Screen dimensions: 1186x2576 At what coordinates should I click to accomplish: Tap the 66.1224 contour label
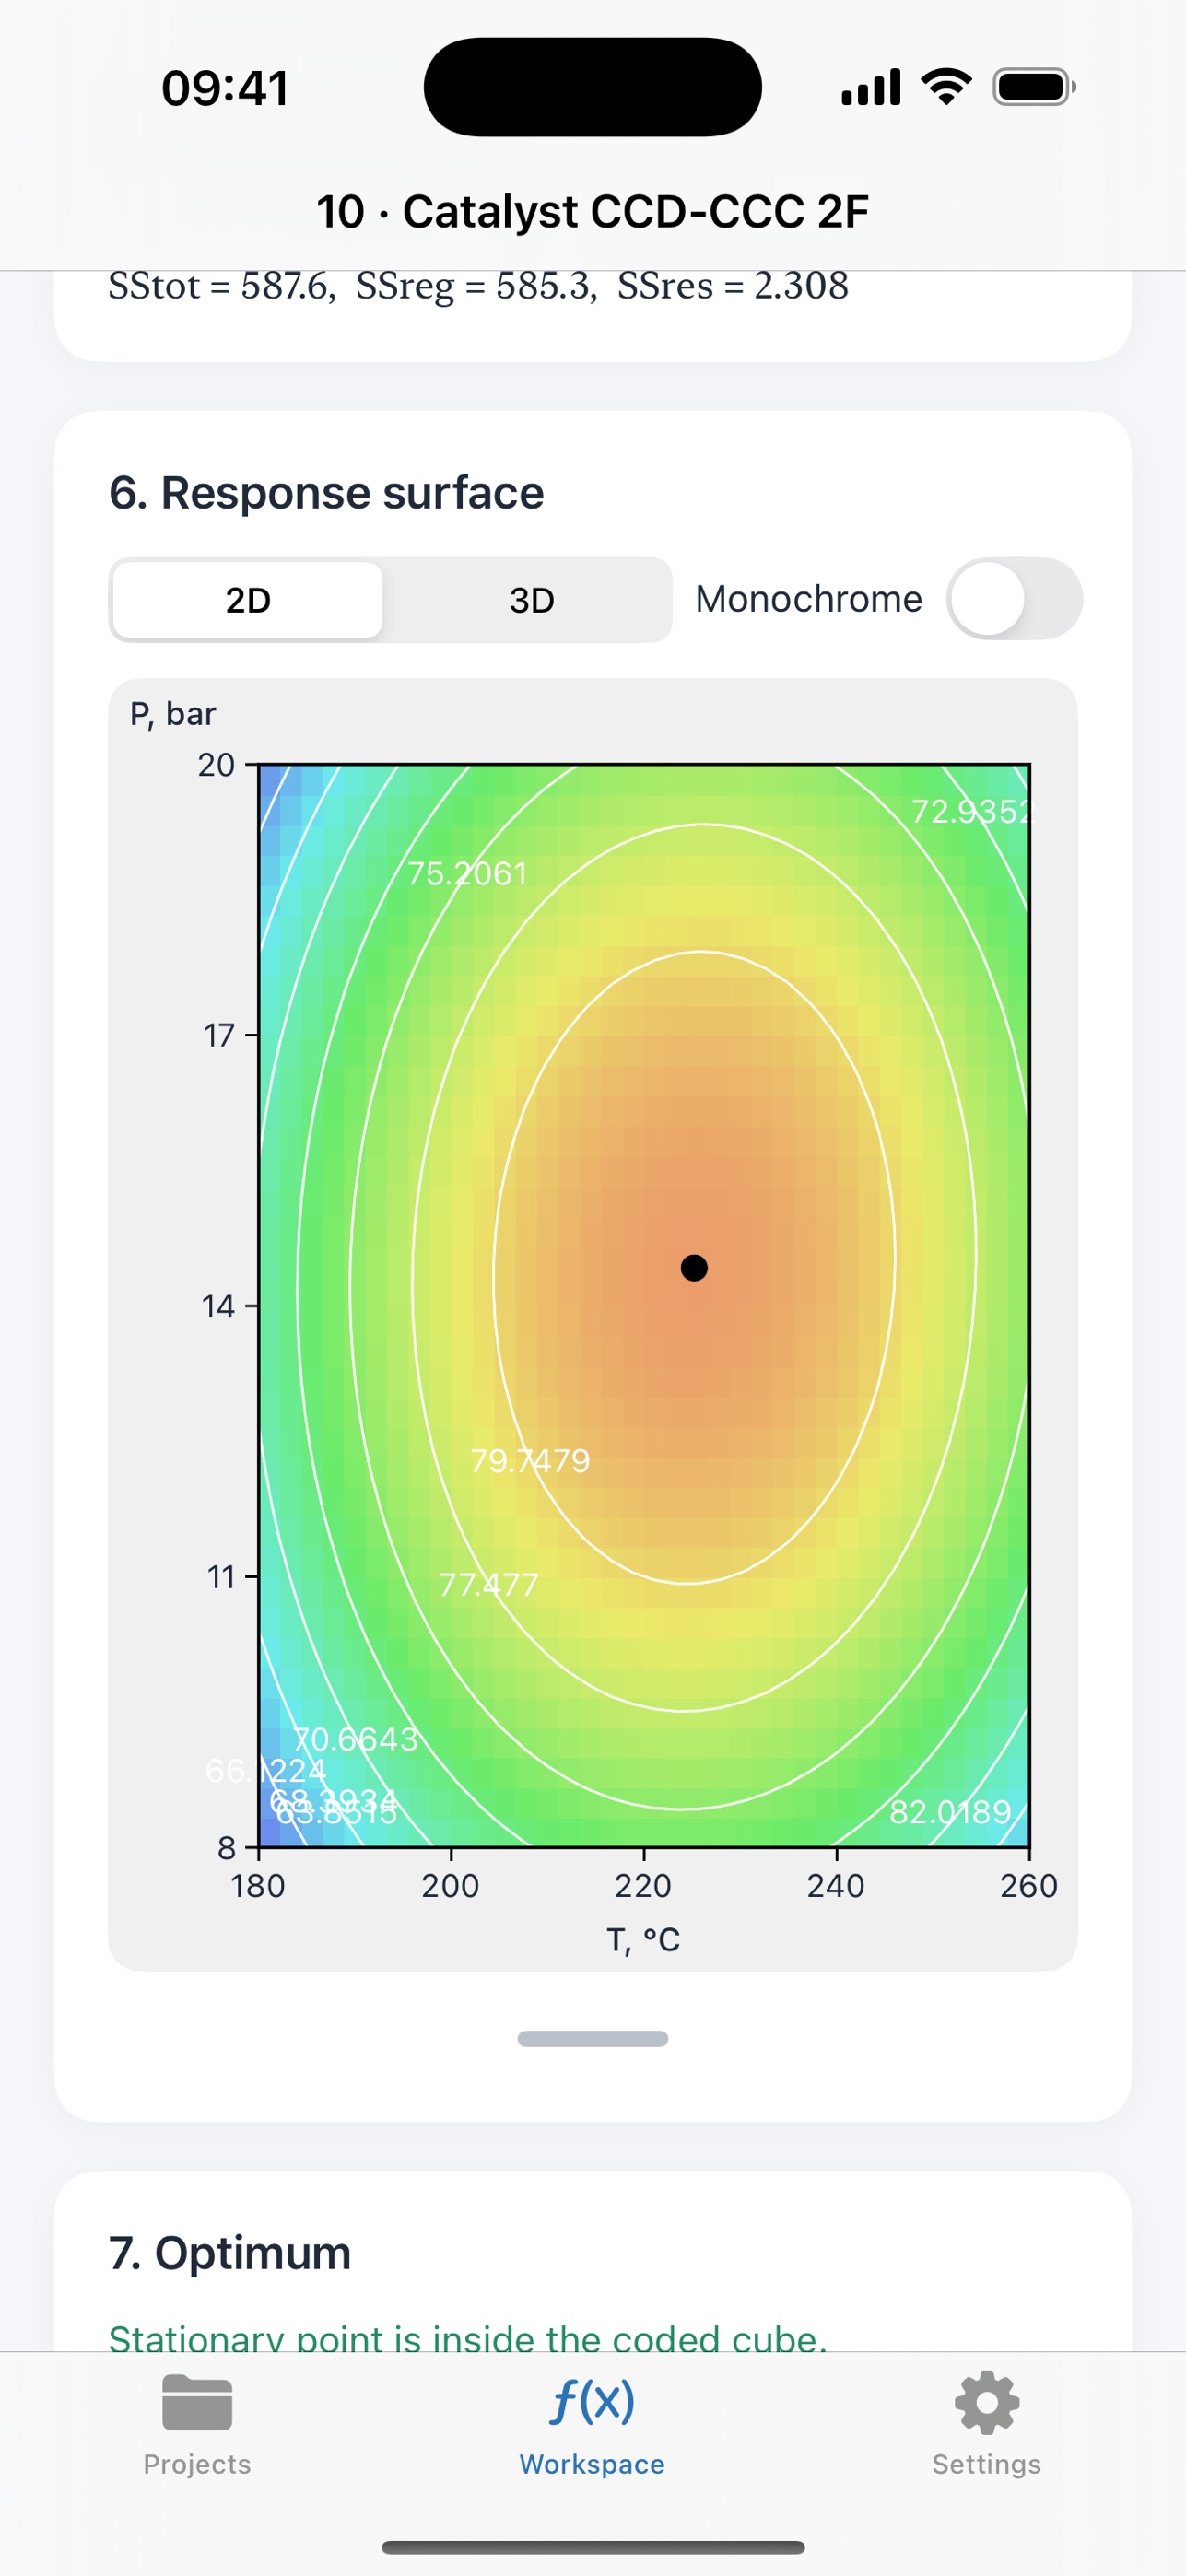(x=266, y=1771)
